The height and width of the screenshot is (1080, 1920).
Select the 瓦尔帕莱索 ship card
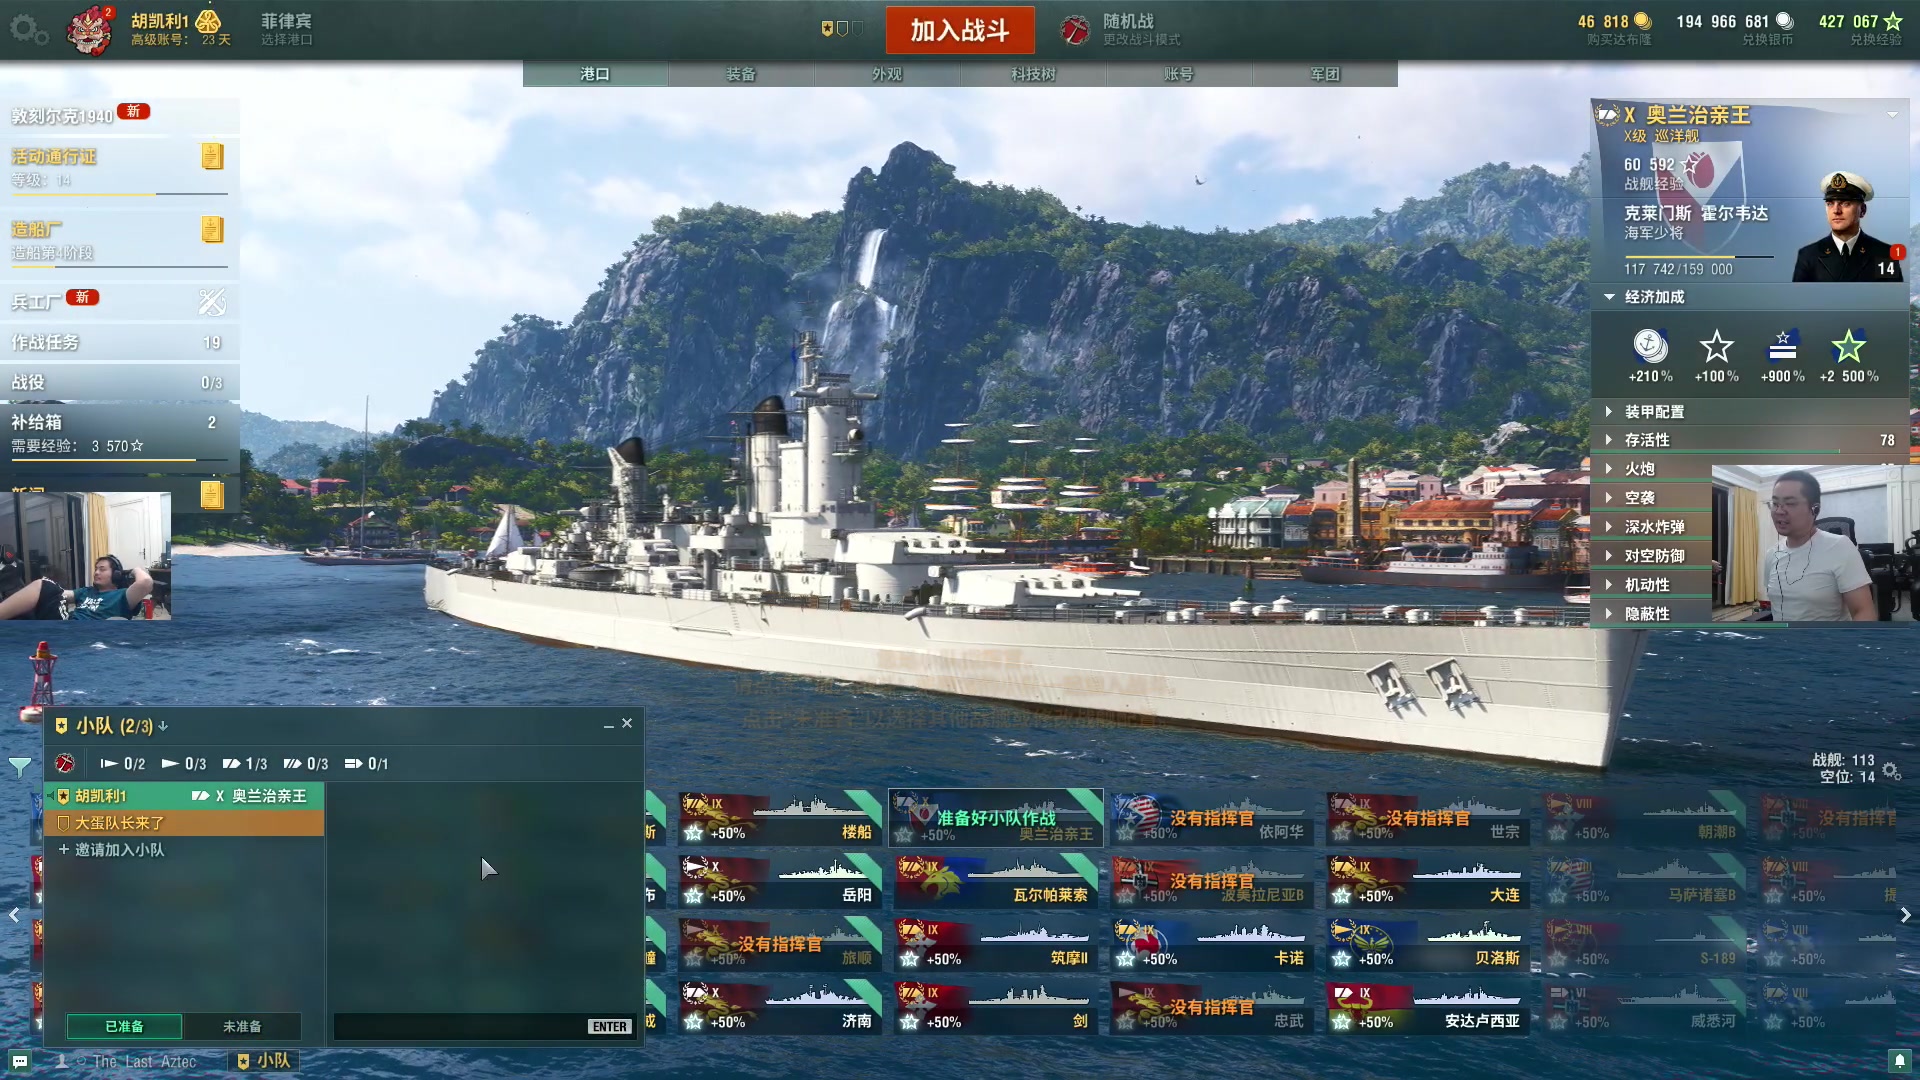996,881
